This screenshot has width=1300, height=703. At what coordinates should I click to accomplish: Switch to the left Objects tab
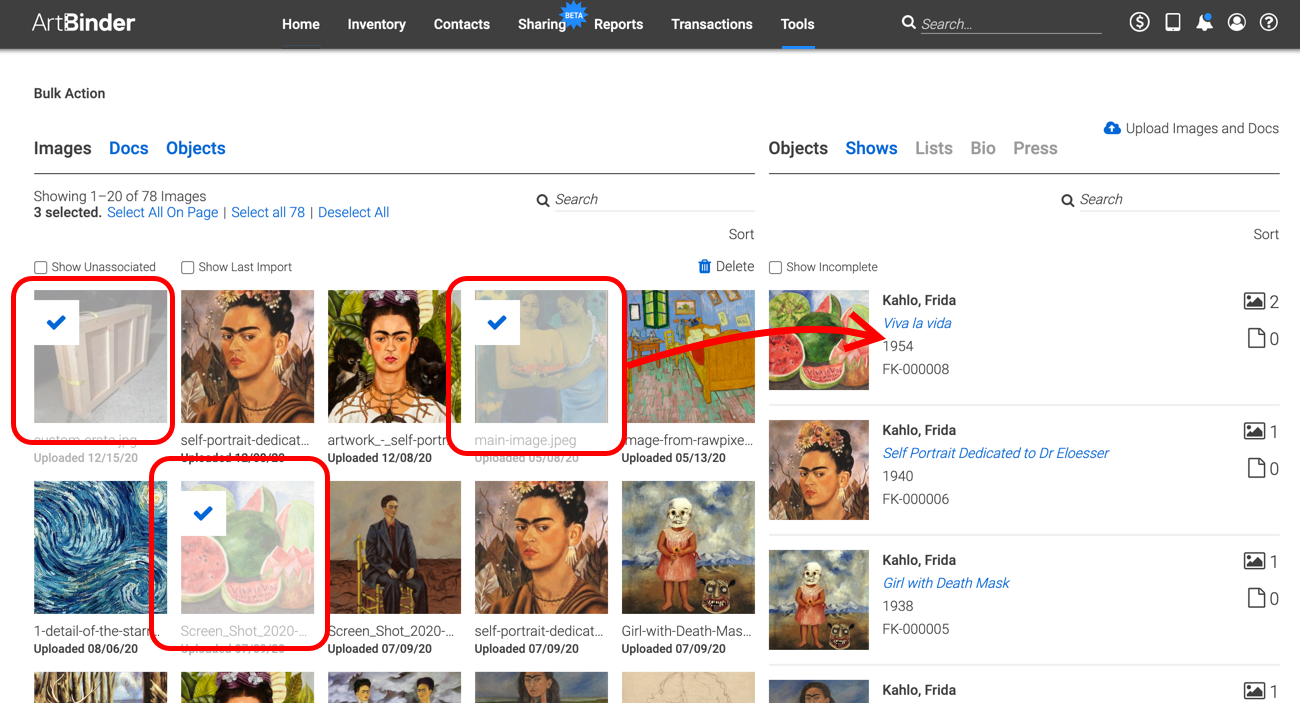point(196,148)
